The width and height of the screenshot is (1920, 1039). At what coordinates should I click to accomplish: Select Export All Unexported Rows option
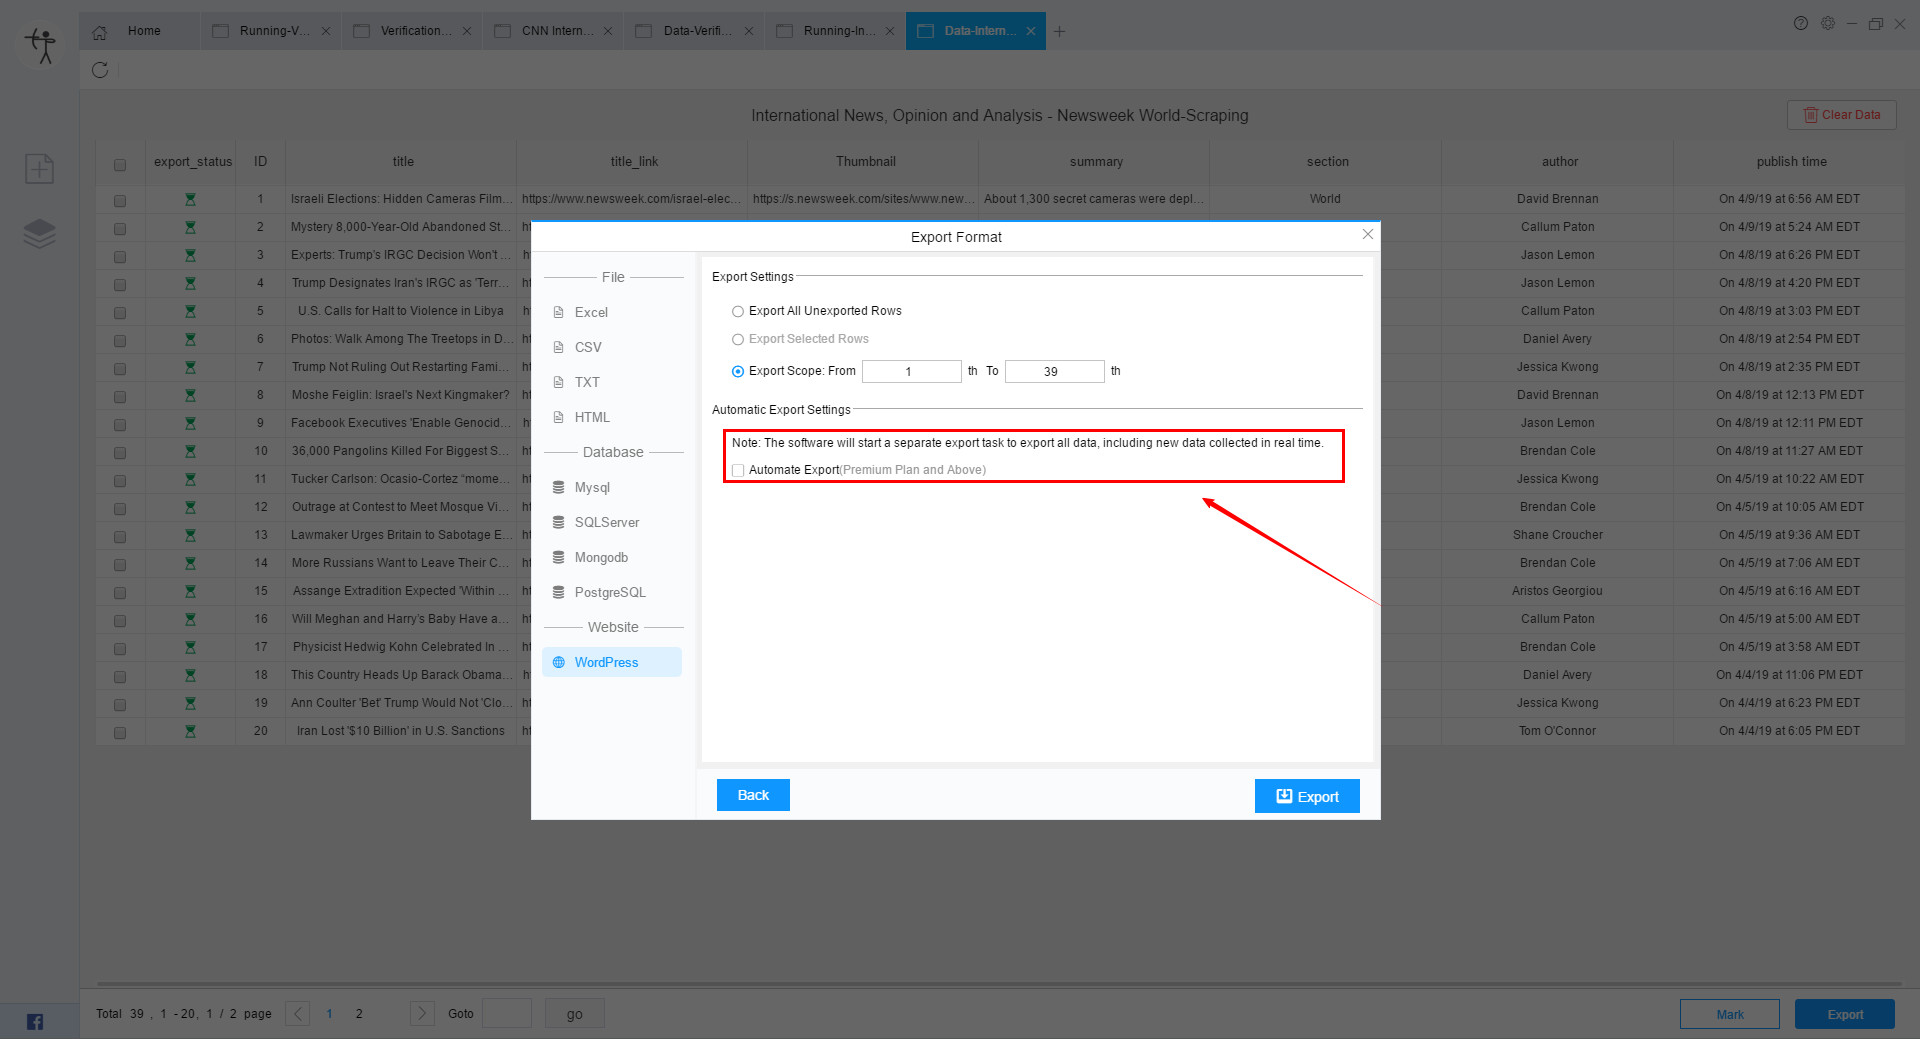coord(738,311)
